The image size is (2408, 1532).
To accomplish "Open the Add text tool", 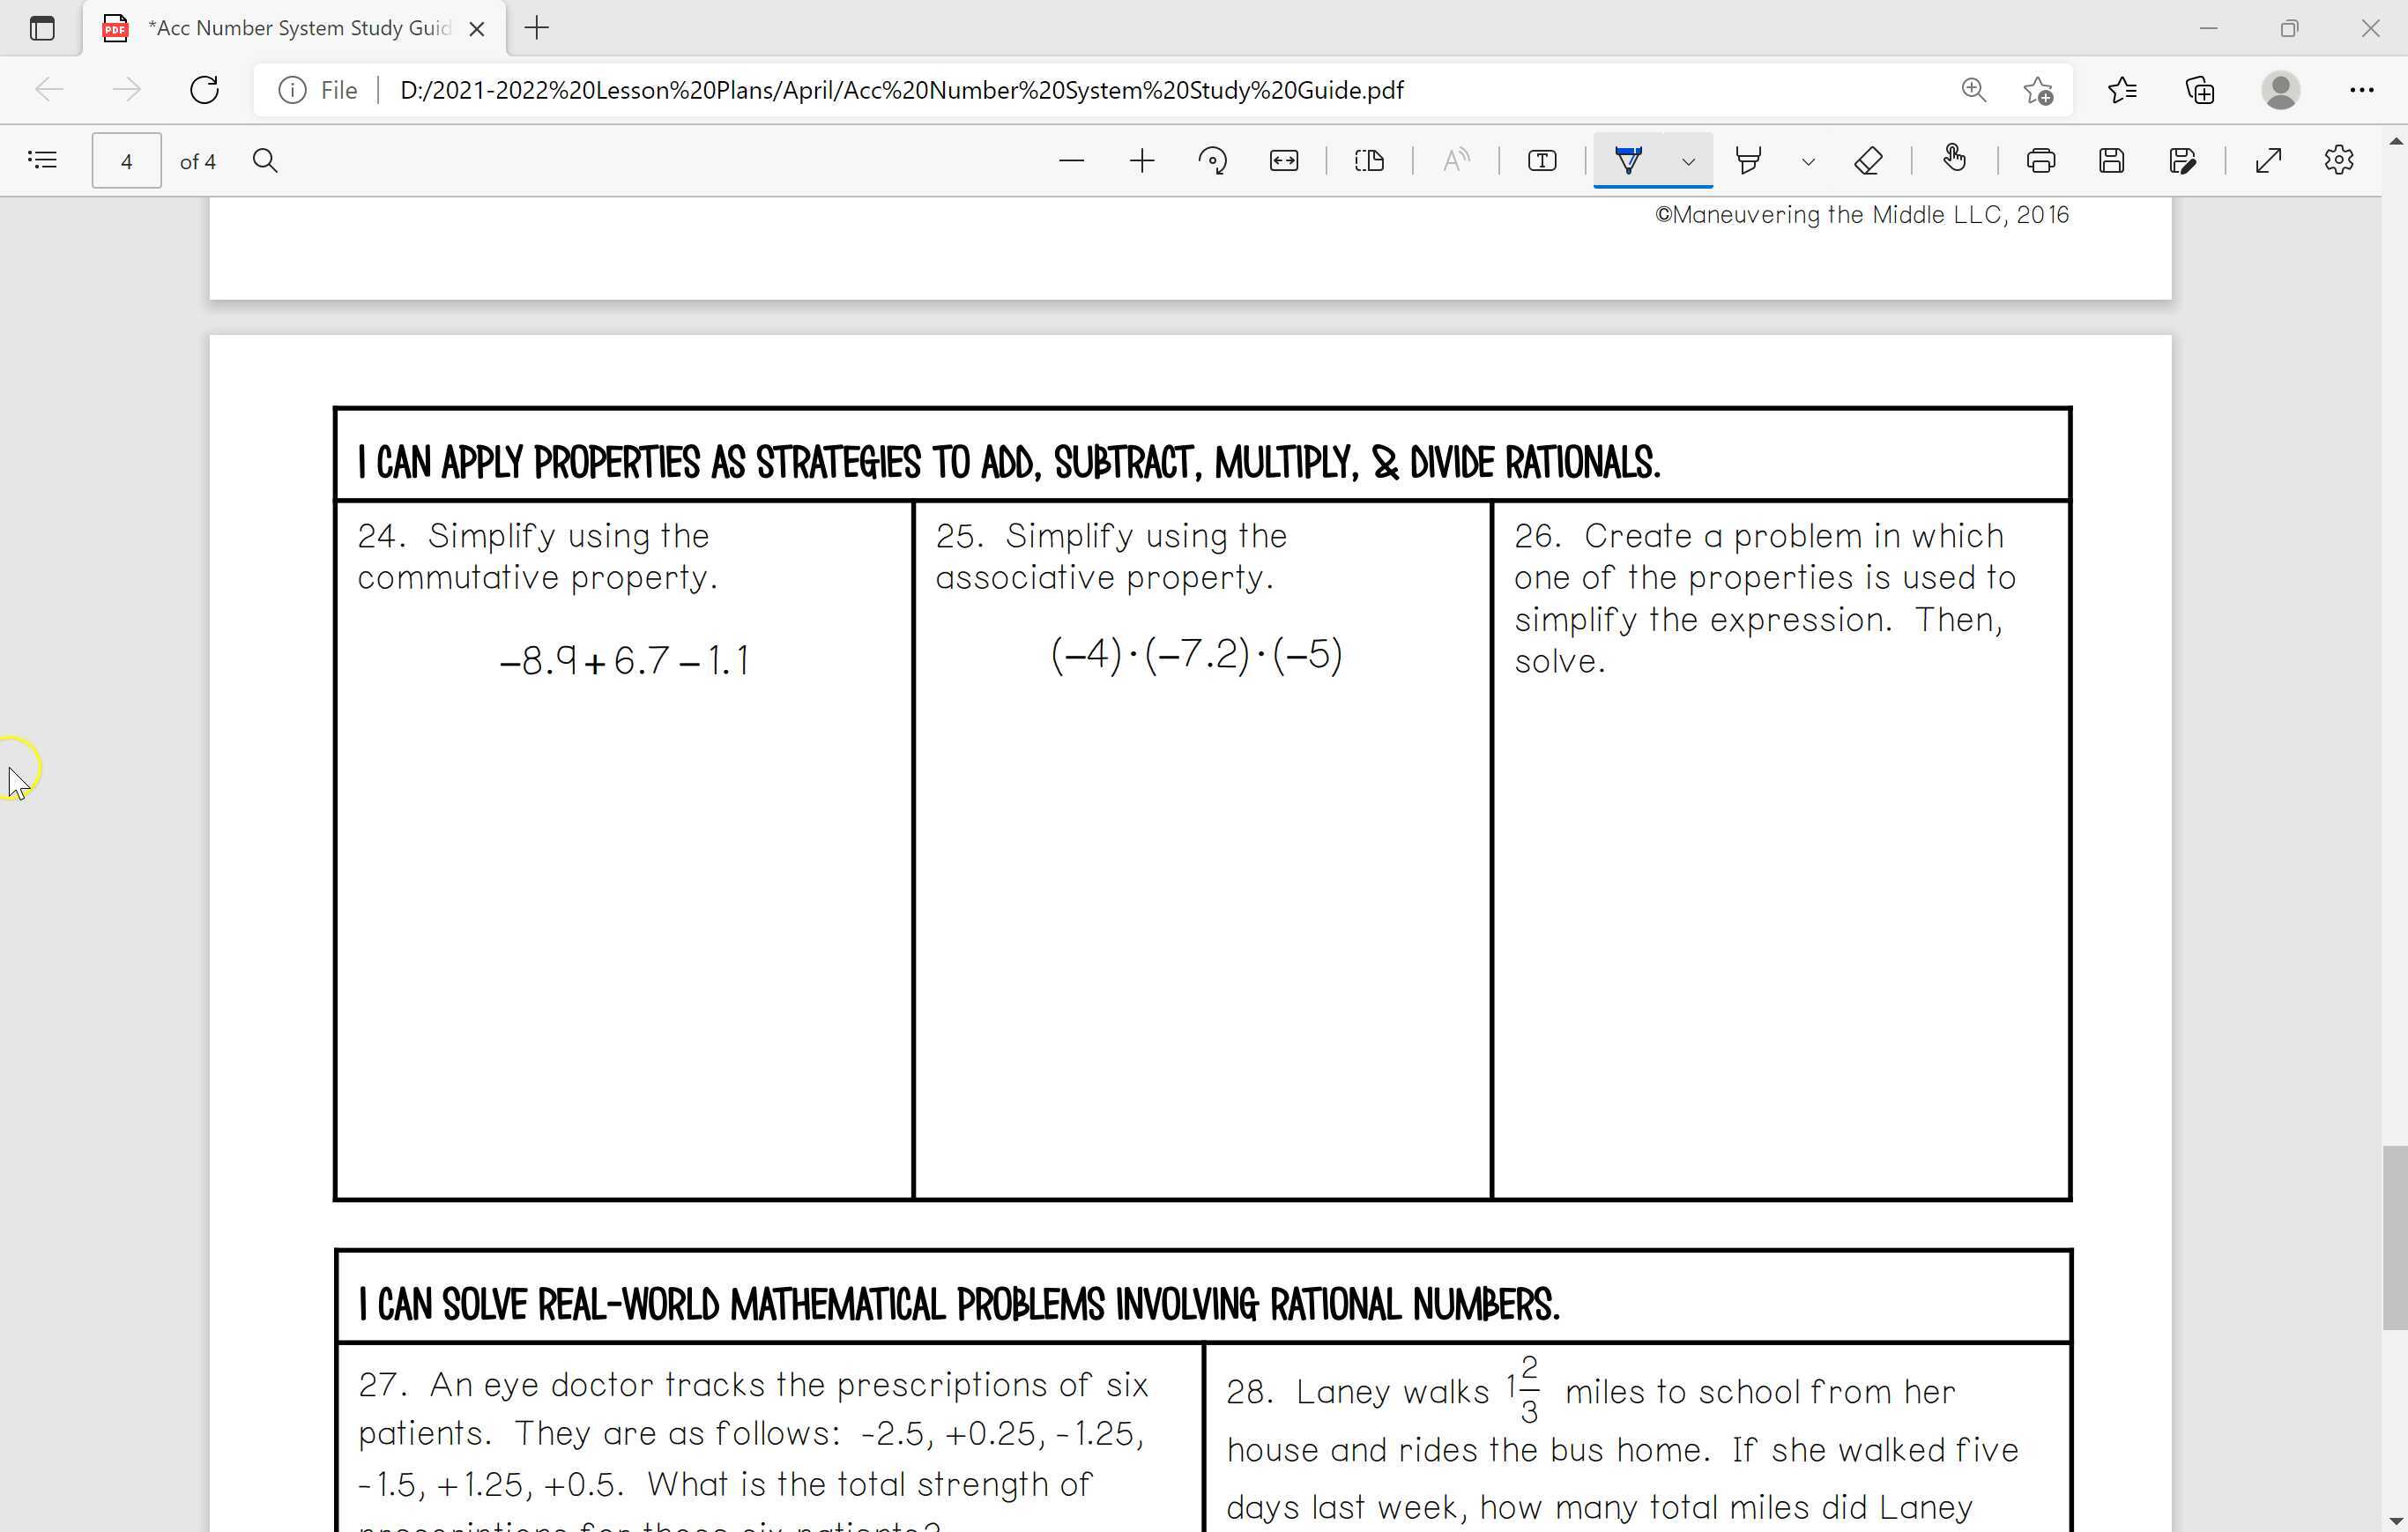I will click(1541, 160).
